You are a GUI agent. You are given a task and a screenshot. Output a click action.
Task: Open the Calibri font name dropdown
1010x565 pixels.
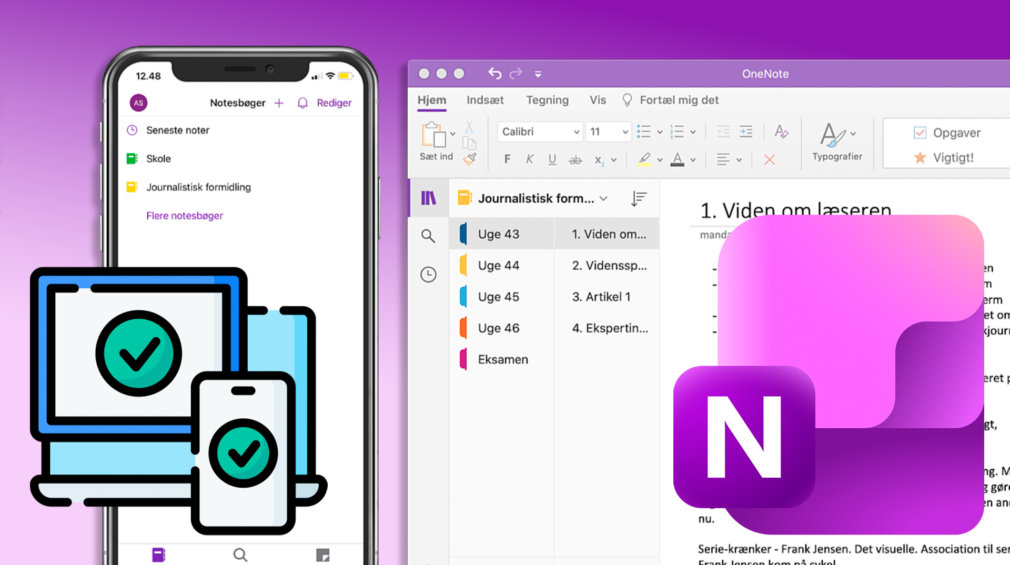pyautogui.click(x=540, y=132)
